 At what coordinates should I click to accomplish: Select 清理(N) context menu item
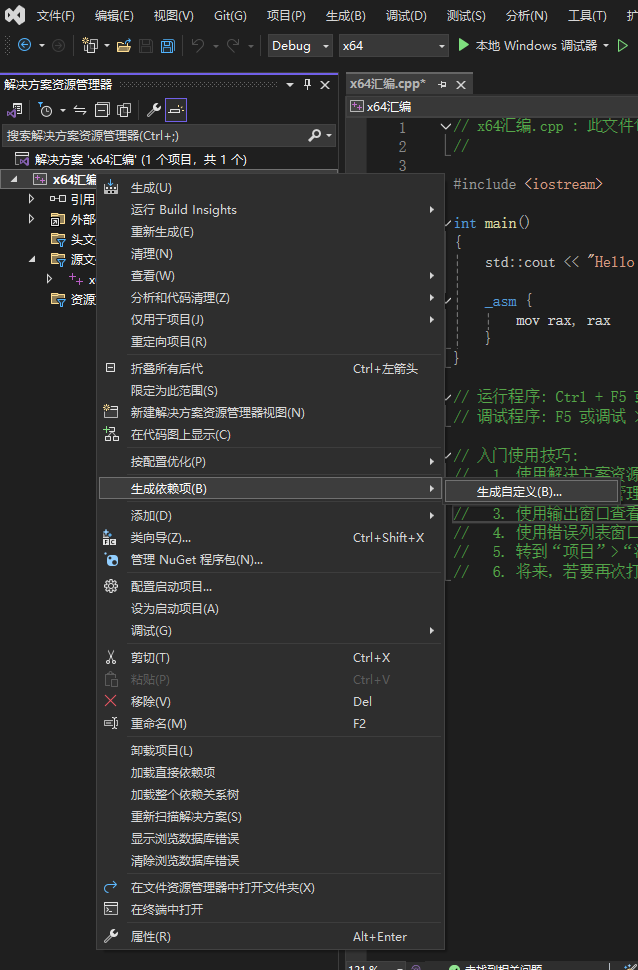270,254
